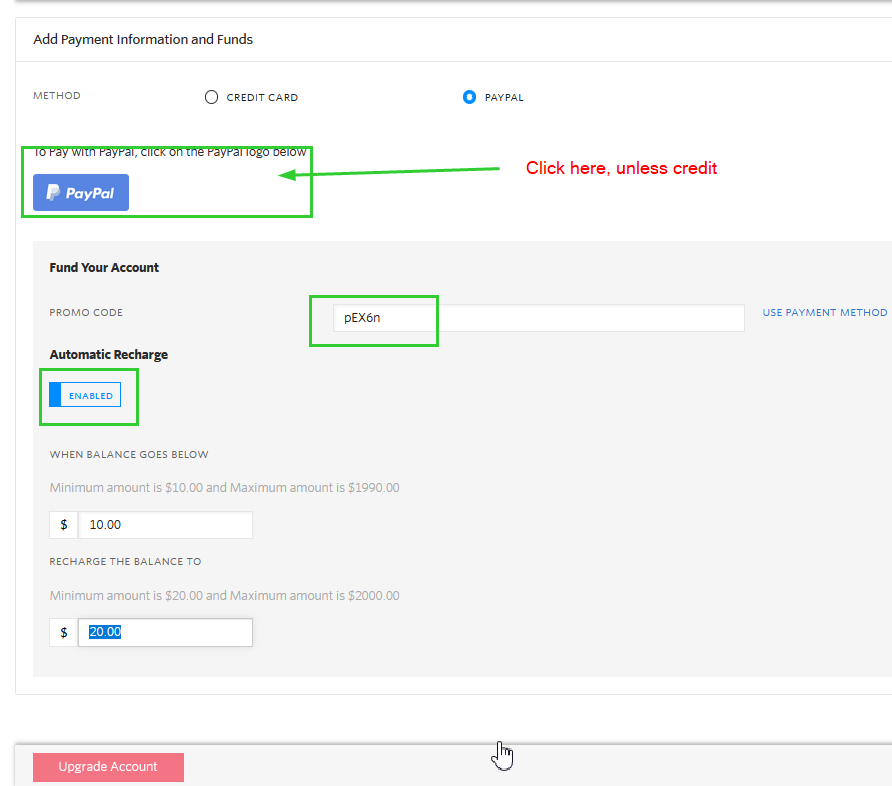This screenshot has width=892, height=786.
Task: Click the Automatic Recharge heading
Action: click(x=109, y=355)
